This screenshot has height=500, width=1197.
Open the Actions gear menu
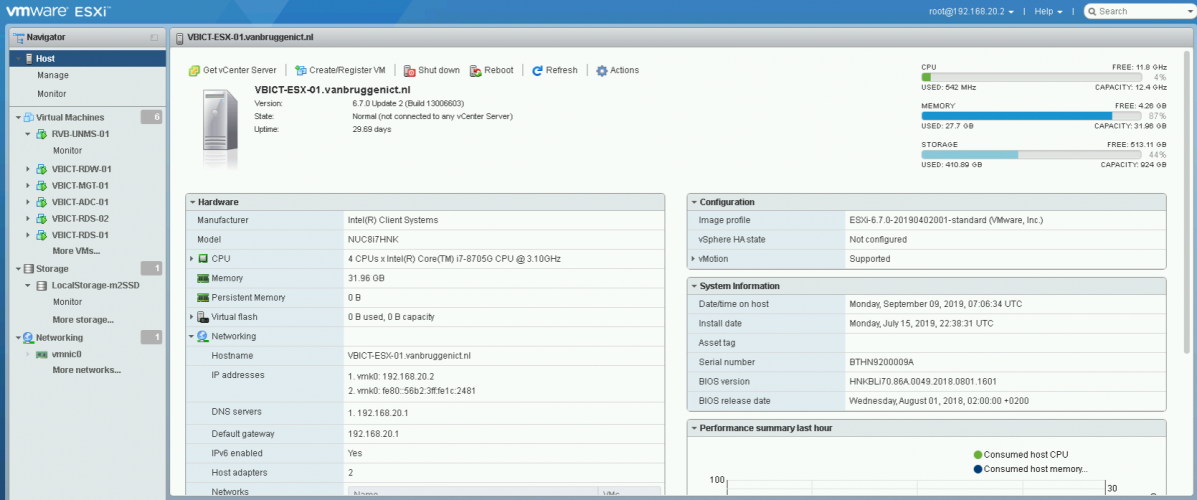point(602,71)
